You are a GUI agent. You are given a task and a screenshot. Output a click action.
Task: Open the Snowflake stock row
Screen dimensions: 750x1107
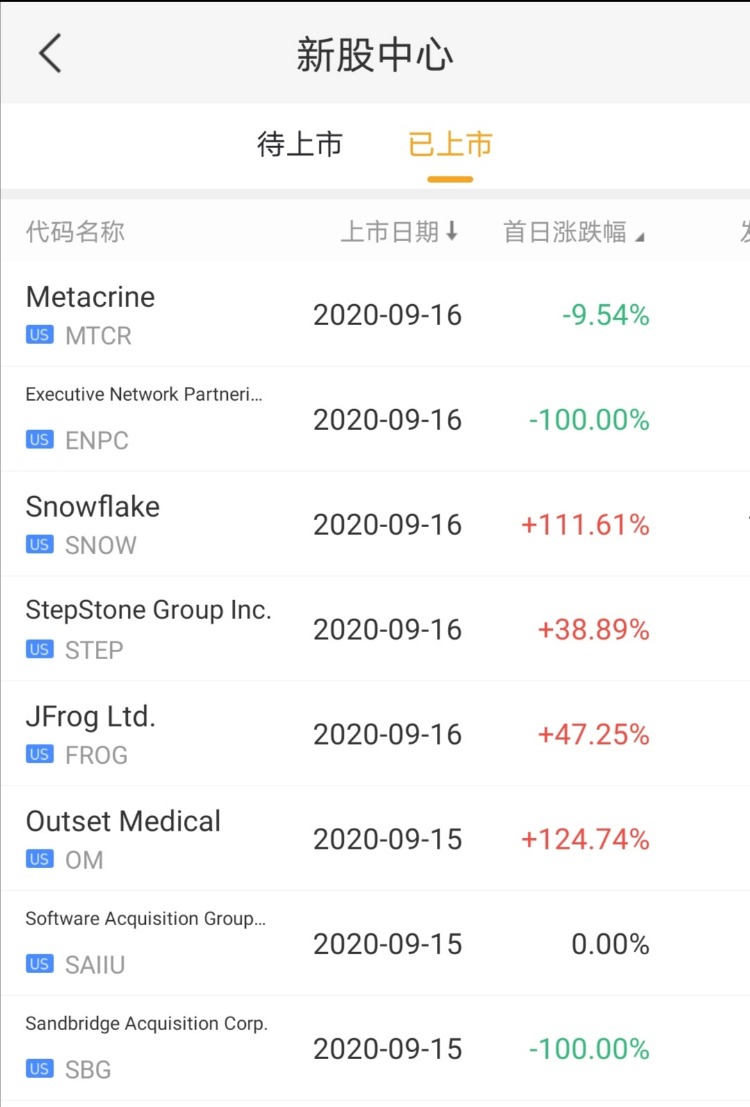93,507
